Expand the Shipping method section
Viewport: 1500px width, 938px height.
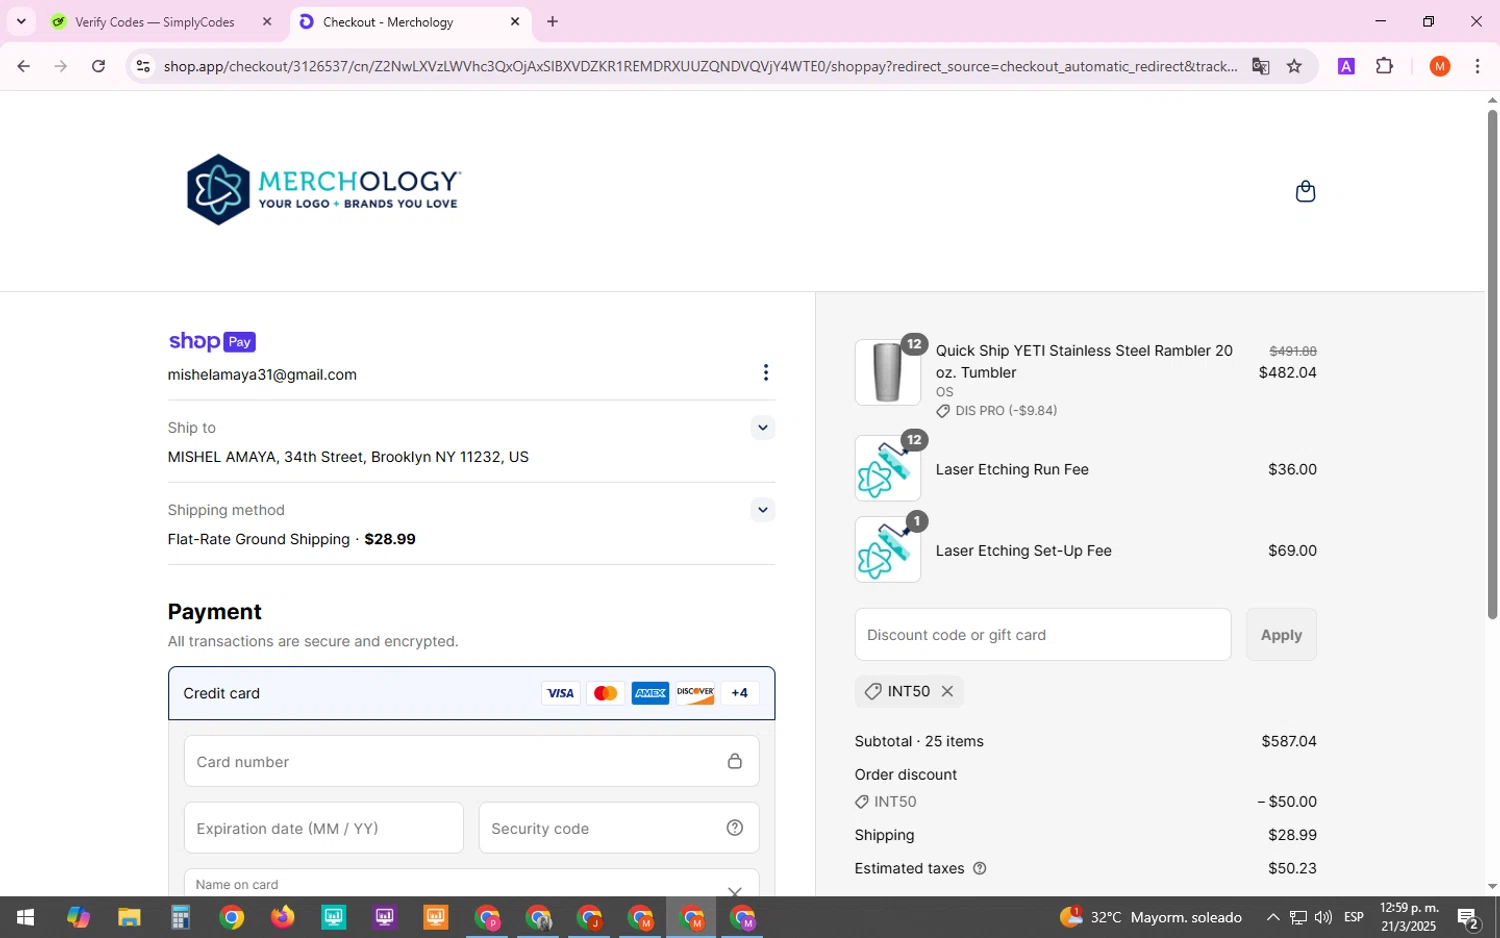(x=763, y=510)
